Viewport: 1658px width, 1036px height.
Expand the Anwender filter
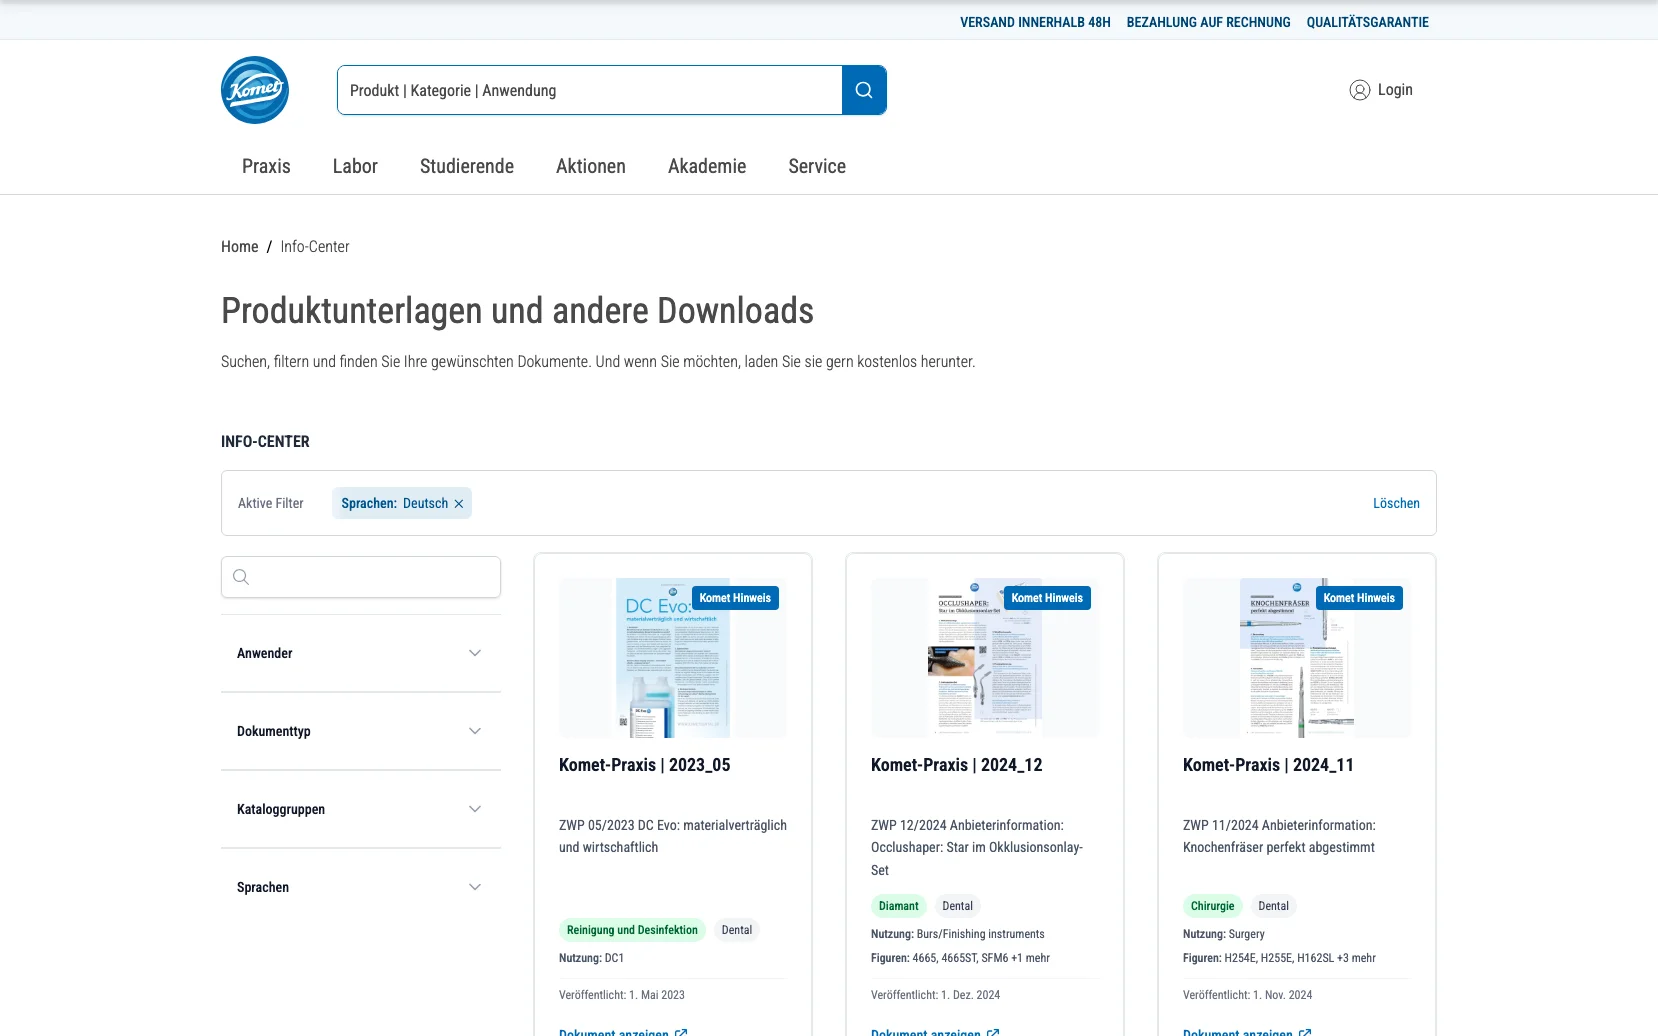(x=361, y=653)
